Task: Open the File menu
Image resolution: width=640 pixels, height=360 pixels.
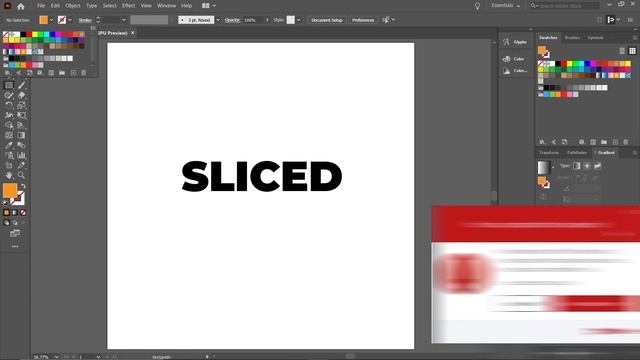Action: tap(41, 6)
